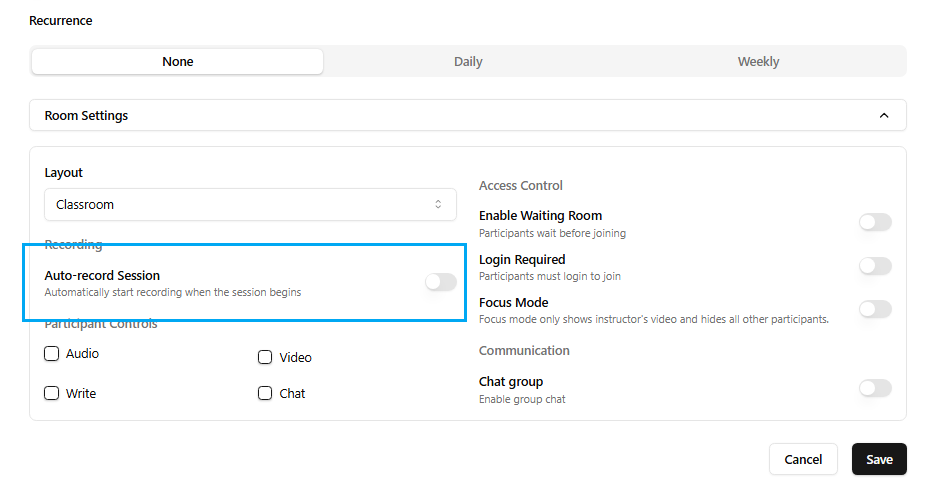Check the Video participant control checkbox
This screenshot has height=486, width=948.
click(265, 358)
